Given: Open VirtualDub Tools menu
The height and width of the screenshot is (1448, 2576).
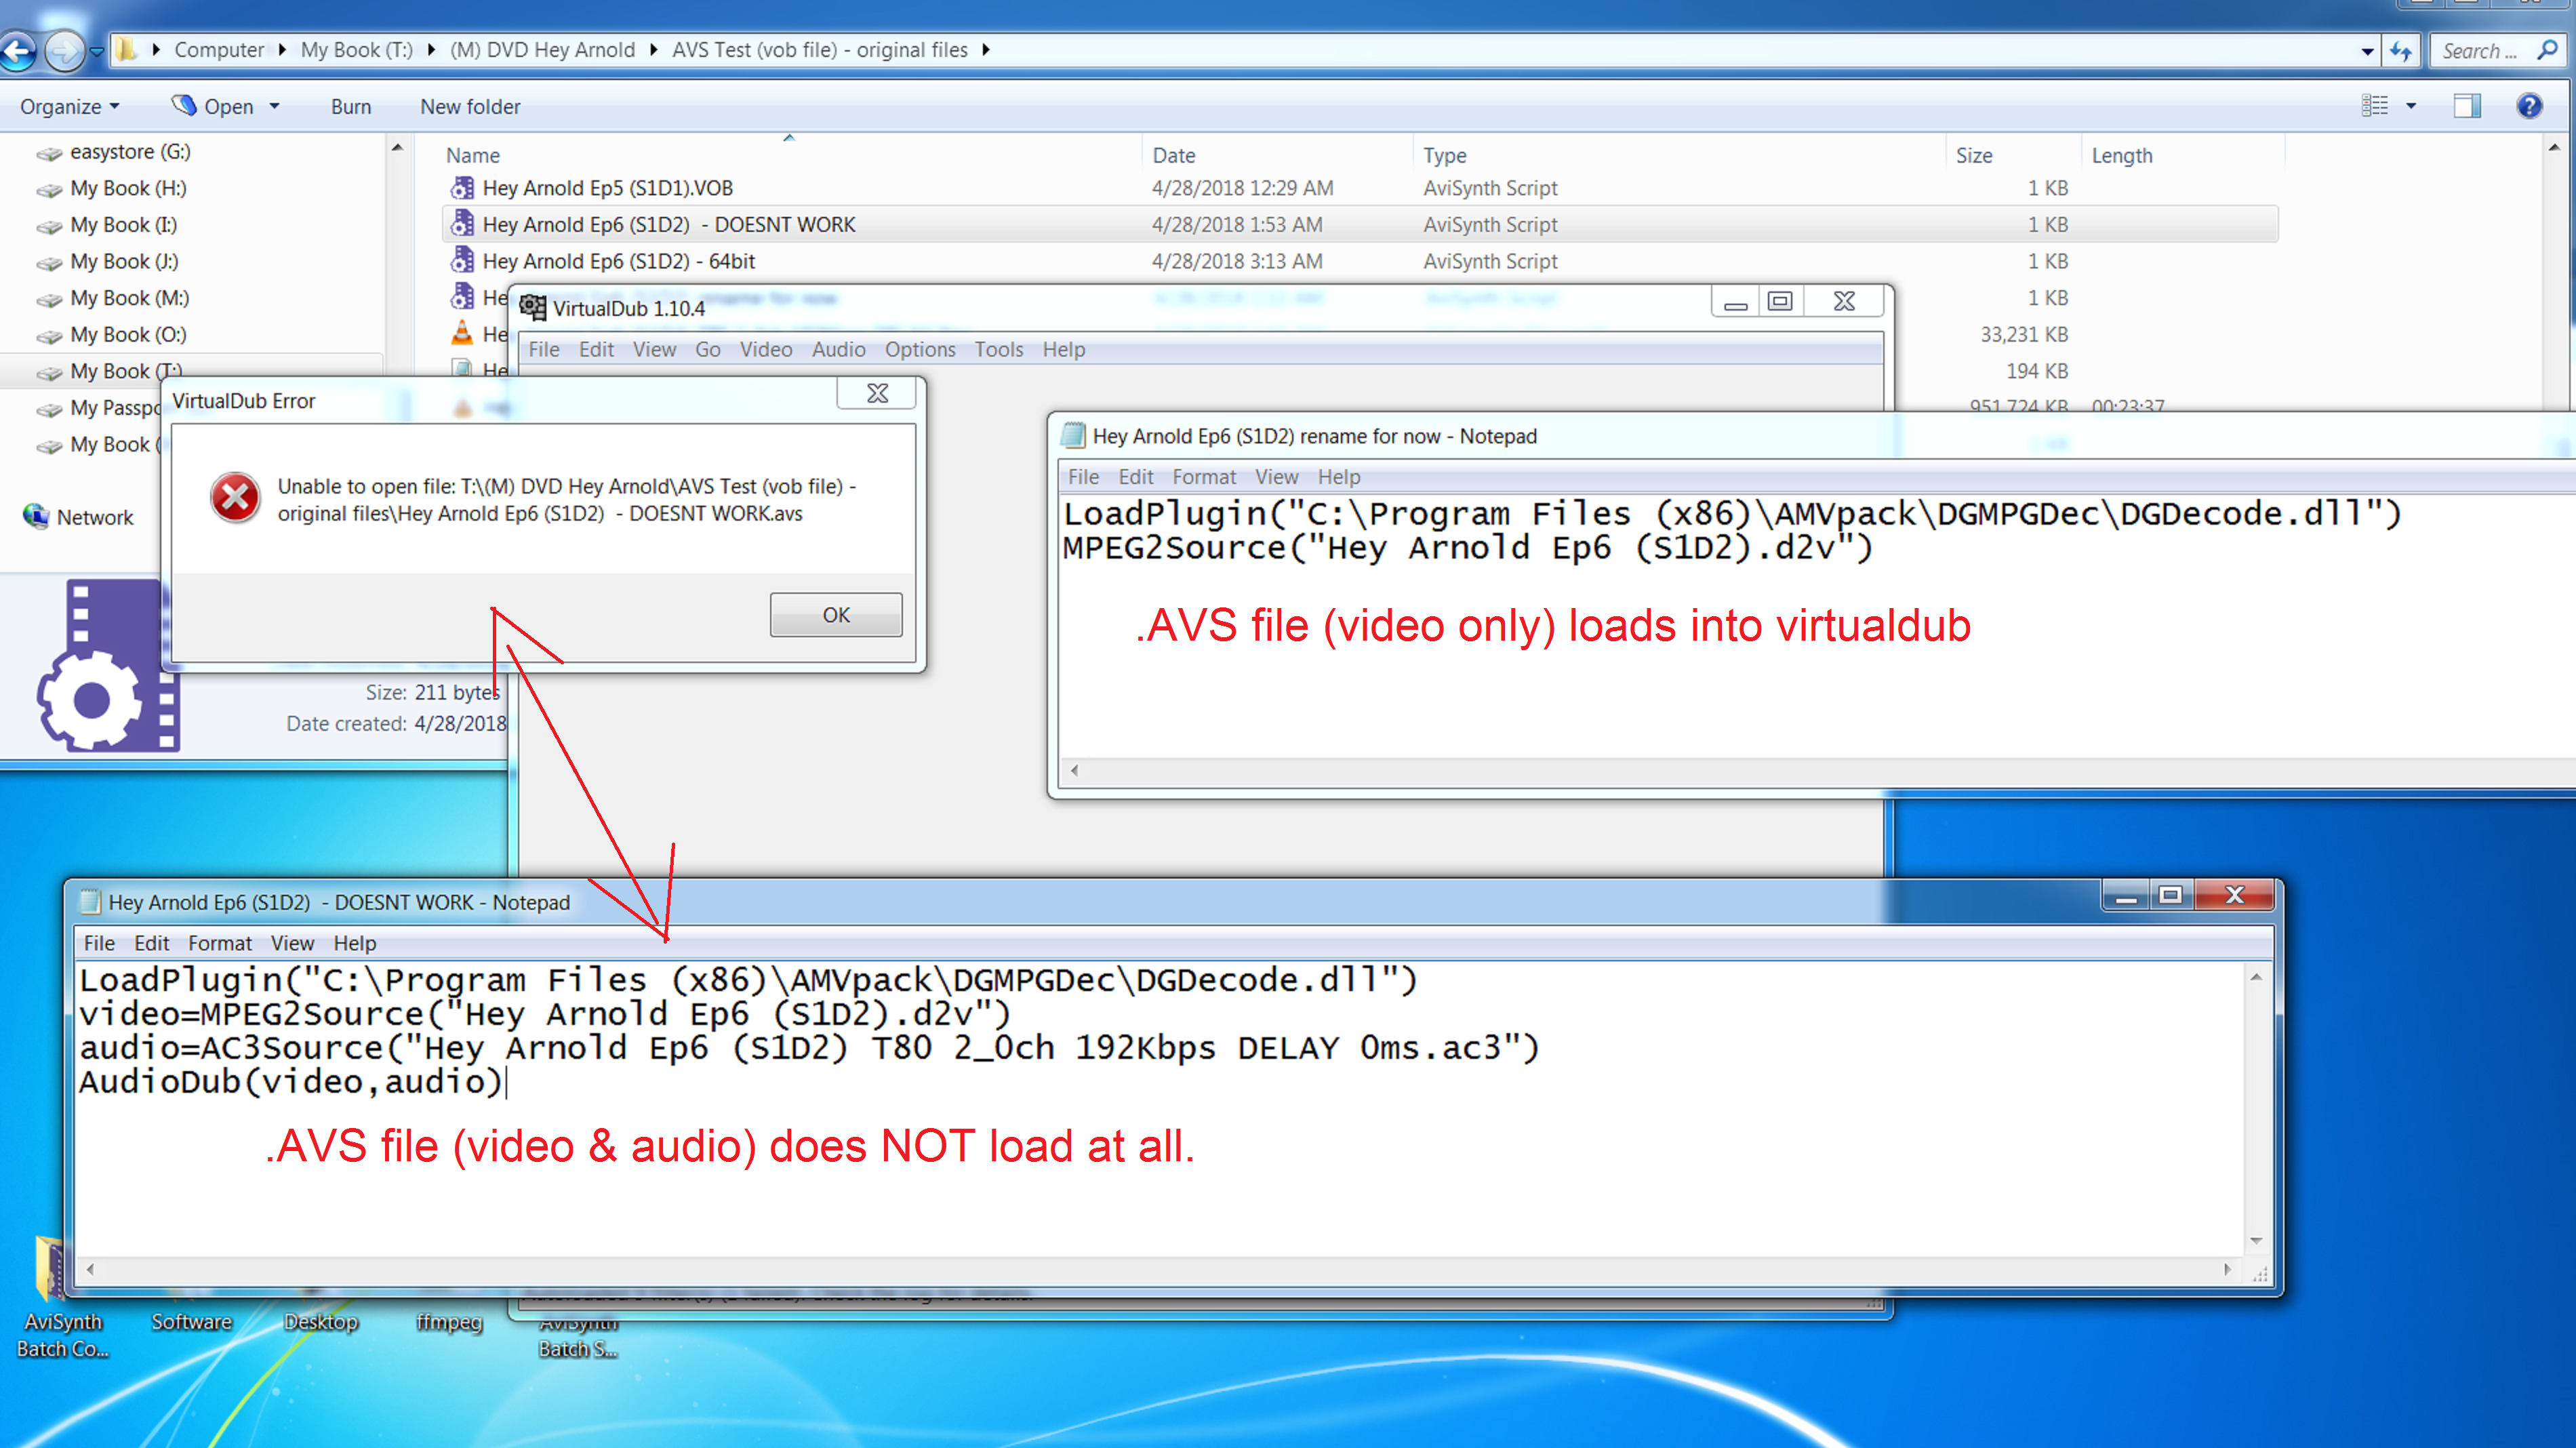Looking at the screenshot, I should [999, 350].
